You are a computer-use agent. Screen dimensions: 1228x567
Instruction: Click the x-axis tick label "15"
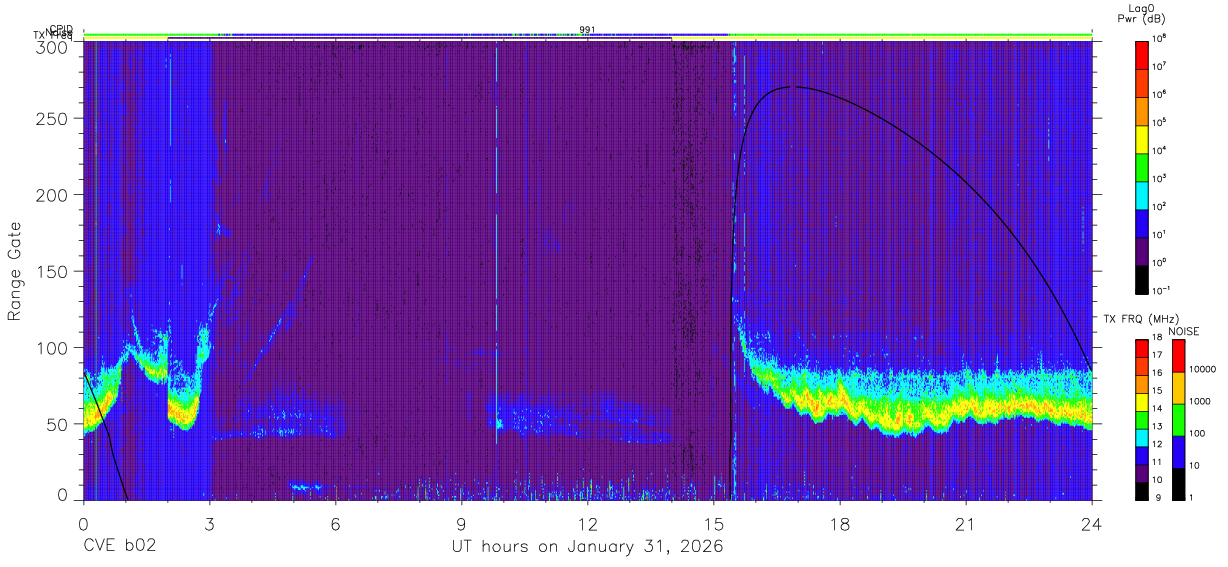[713, 524]
